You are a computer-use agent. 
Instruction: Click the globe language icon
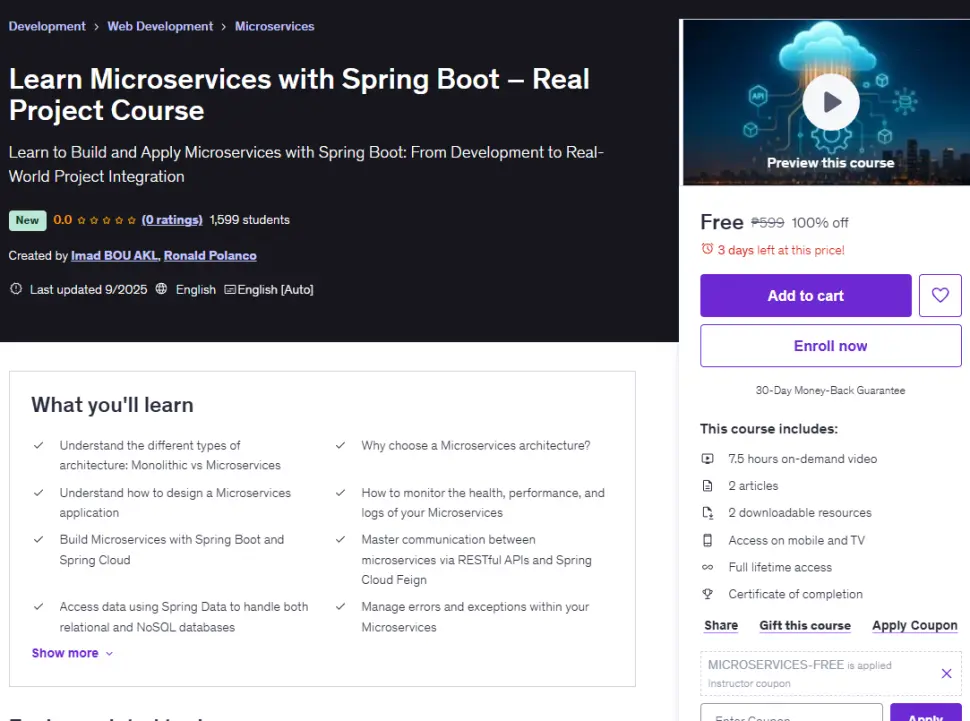coord(161,289)
